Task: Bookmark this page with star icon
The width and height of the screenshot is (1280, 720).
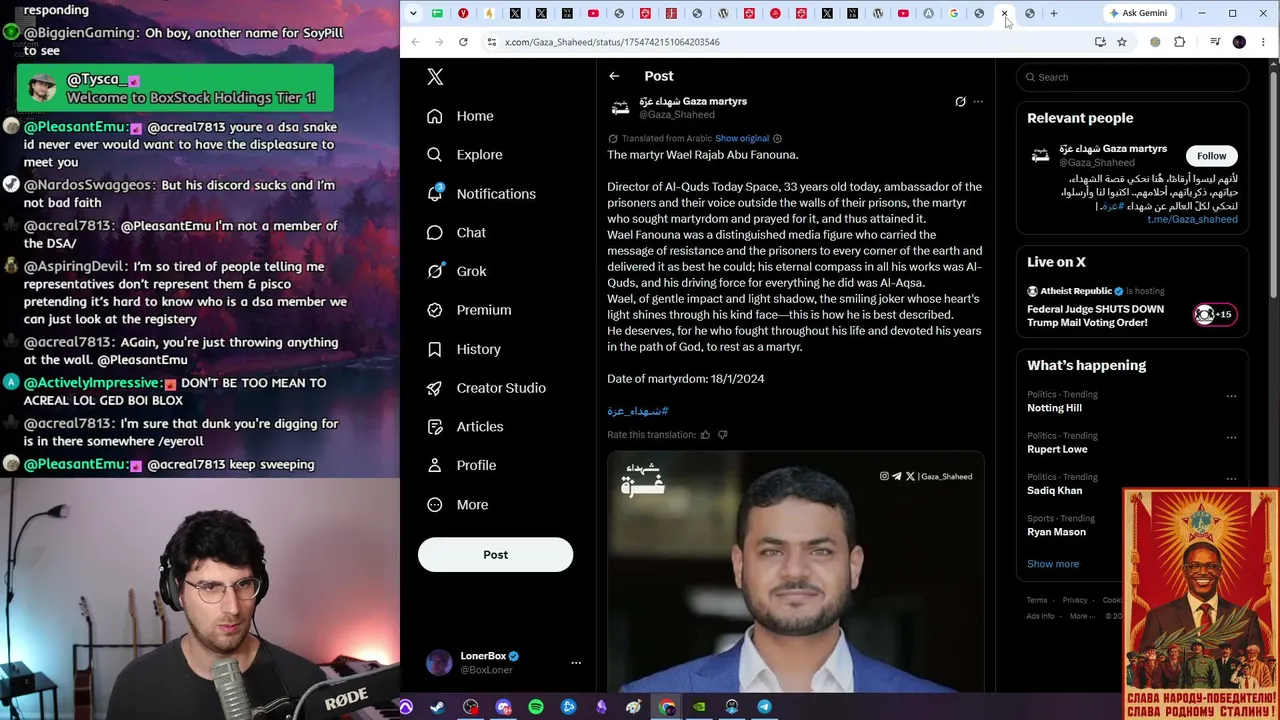Action: click(x=1122, y=42)
